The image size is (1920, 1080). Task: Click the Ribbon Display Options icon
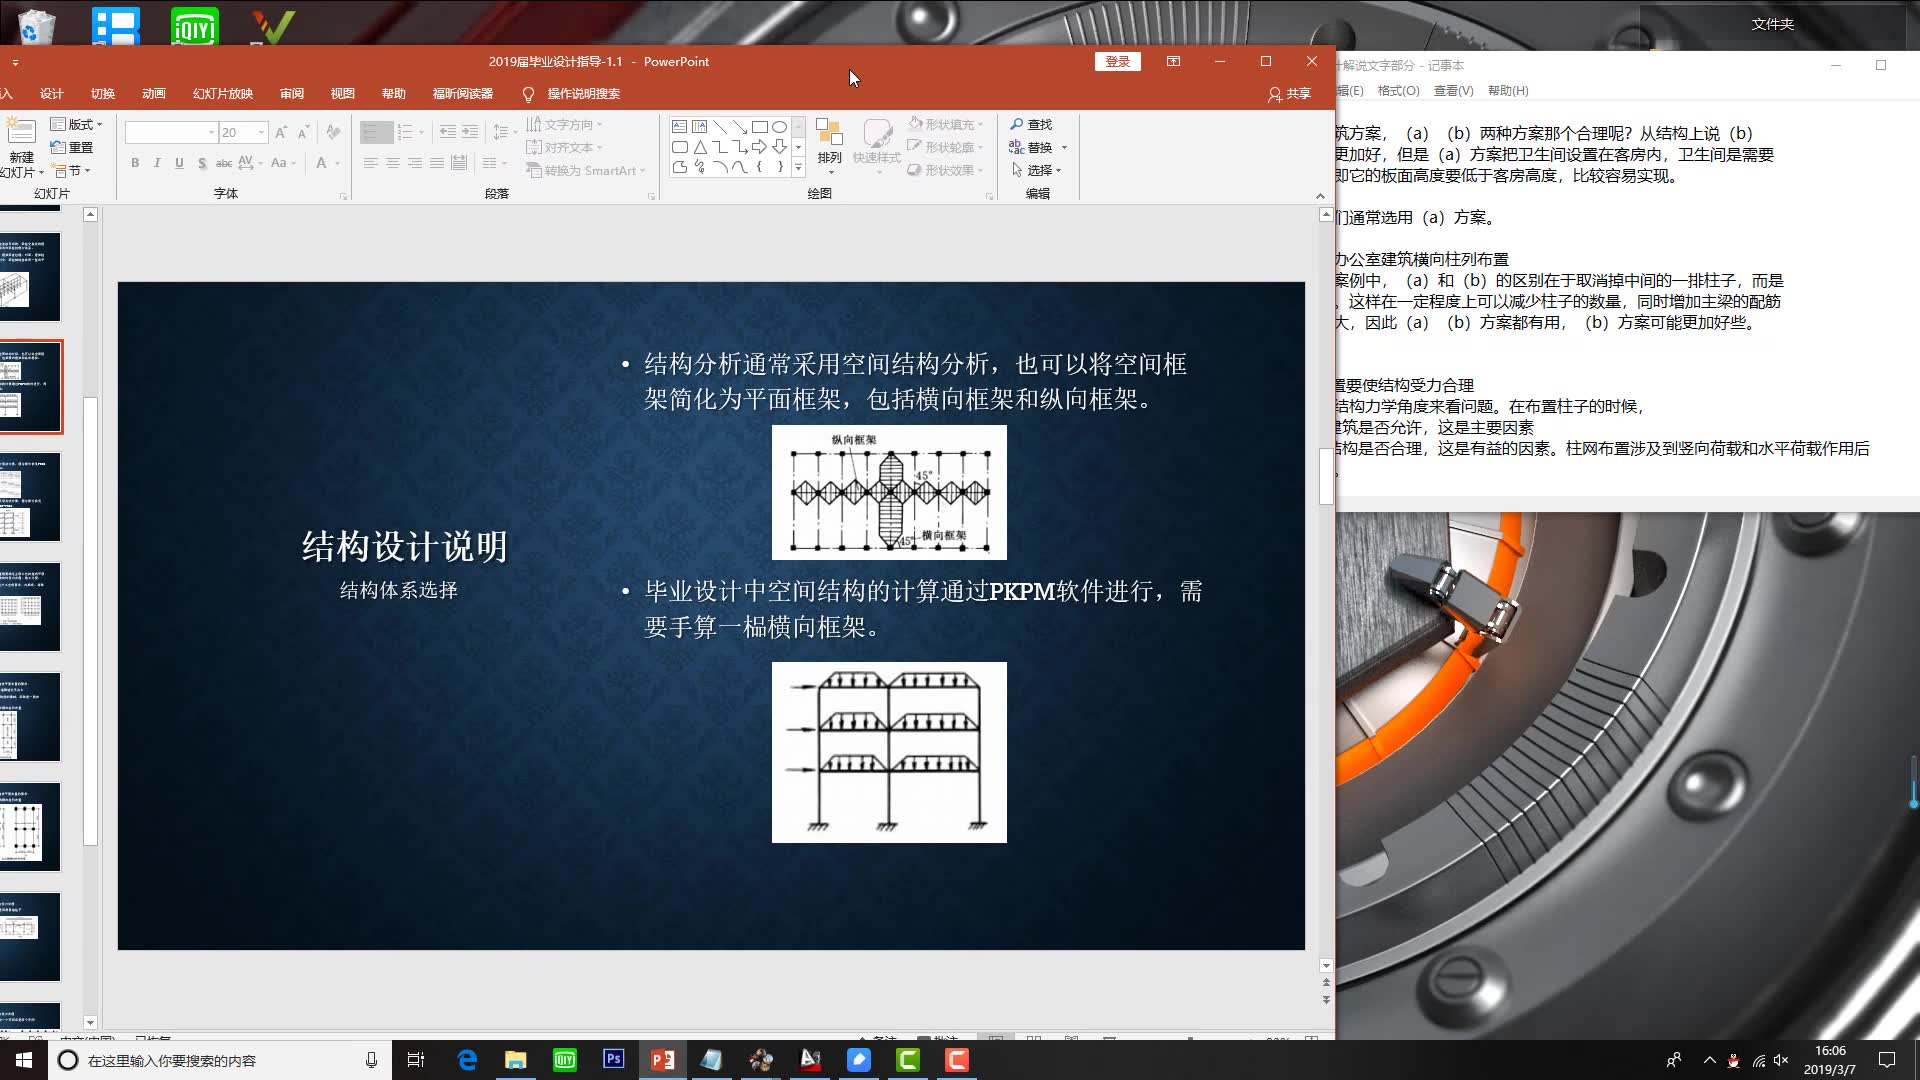(x=1173, y=61)
